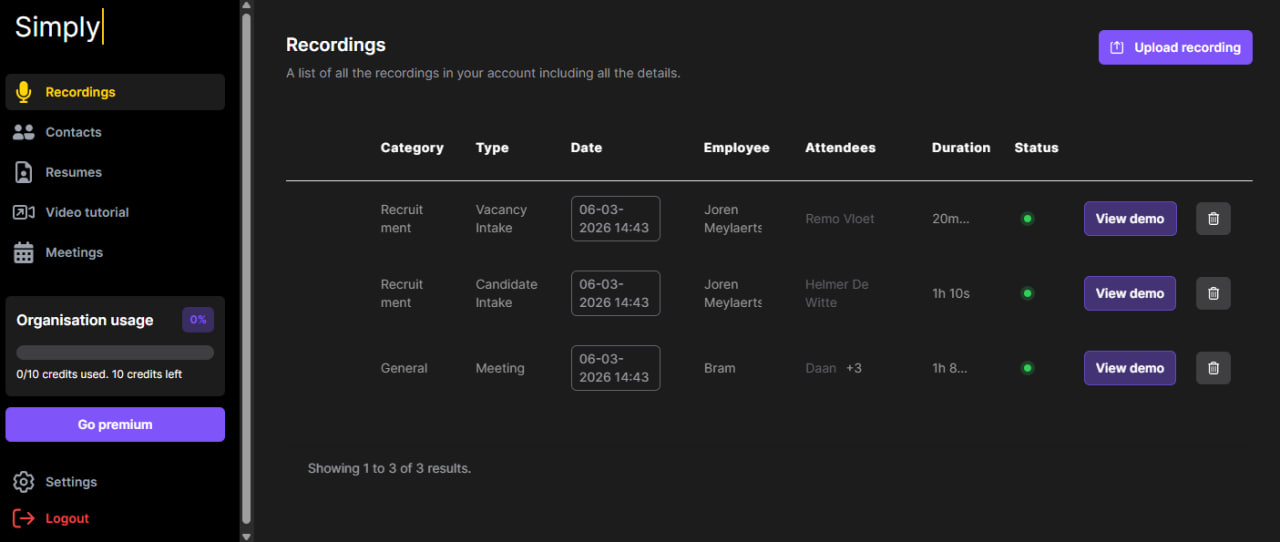Click the red Logout arrow icon
Viewport: 1280px width, 542px height.
24,518
